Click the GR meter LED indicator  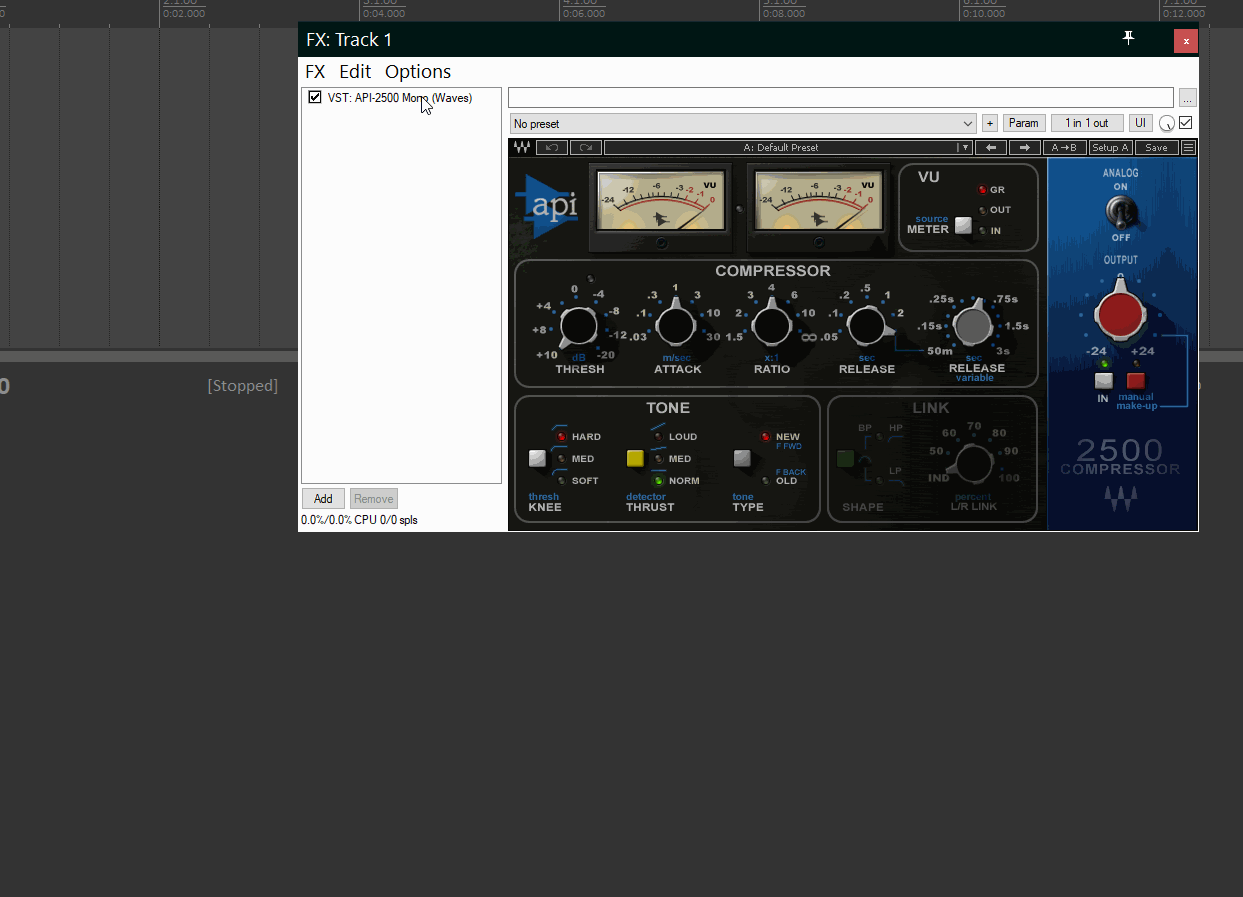click(982, 189)
